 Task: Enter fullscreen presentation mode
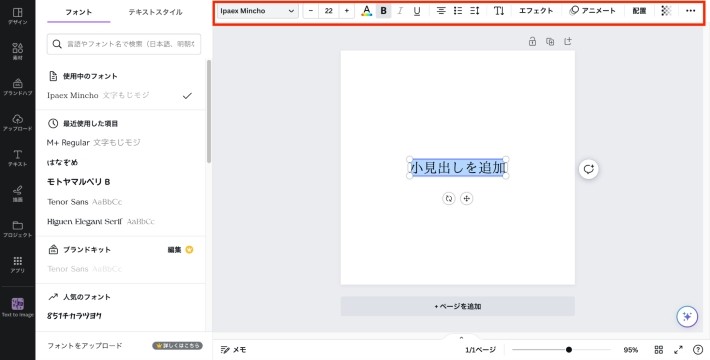point(678,350)
